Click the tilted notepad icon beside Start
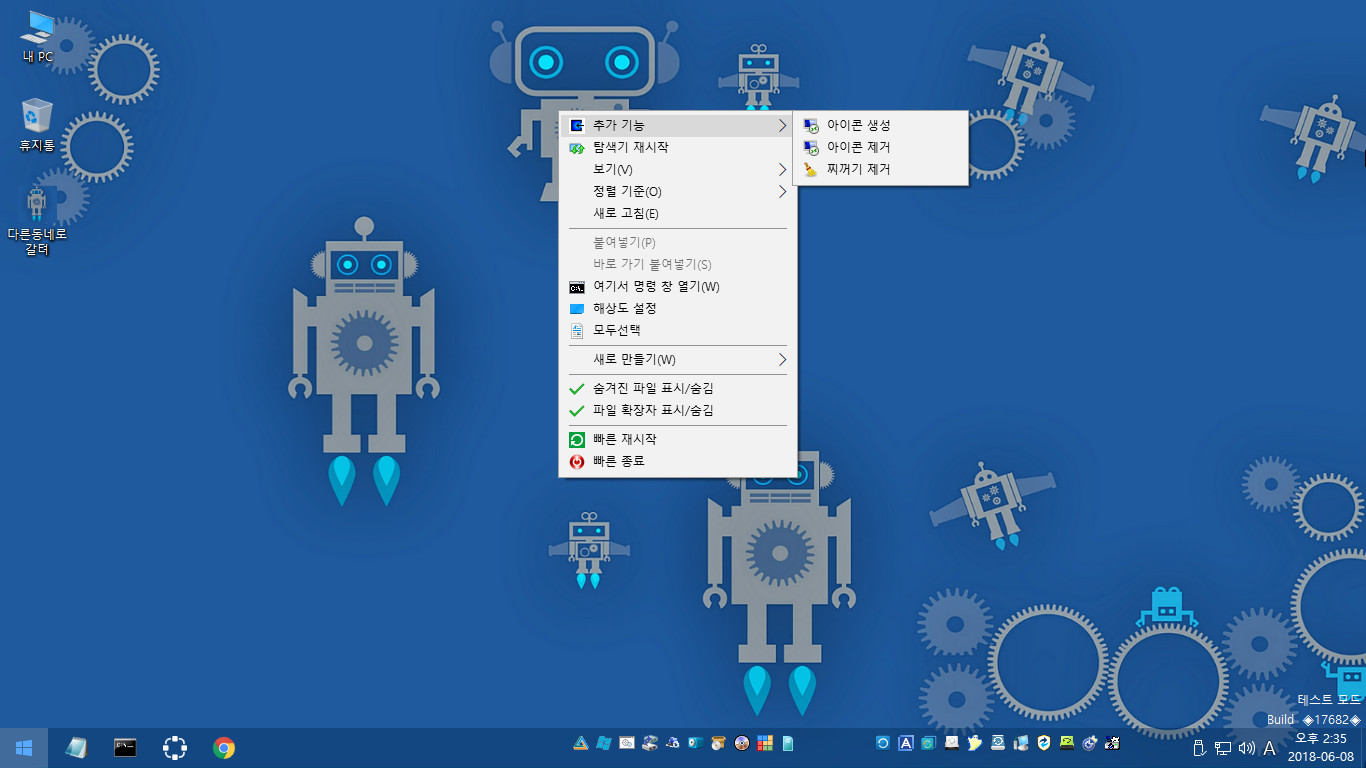Viewport: 1366px width, 768px height. [76, 748]
